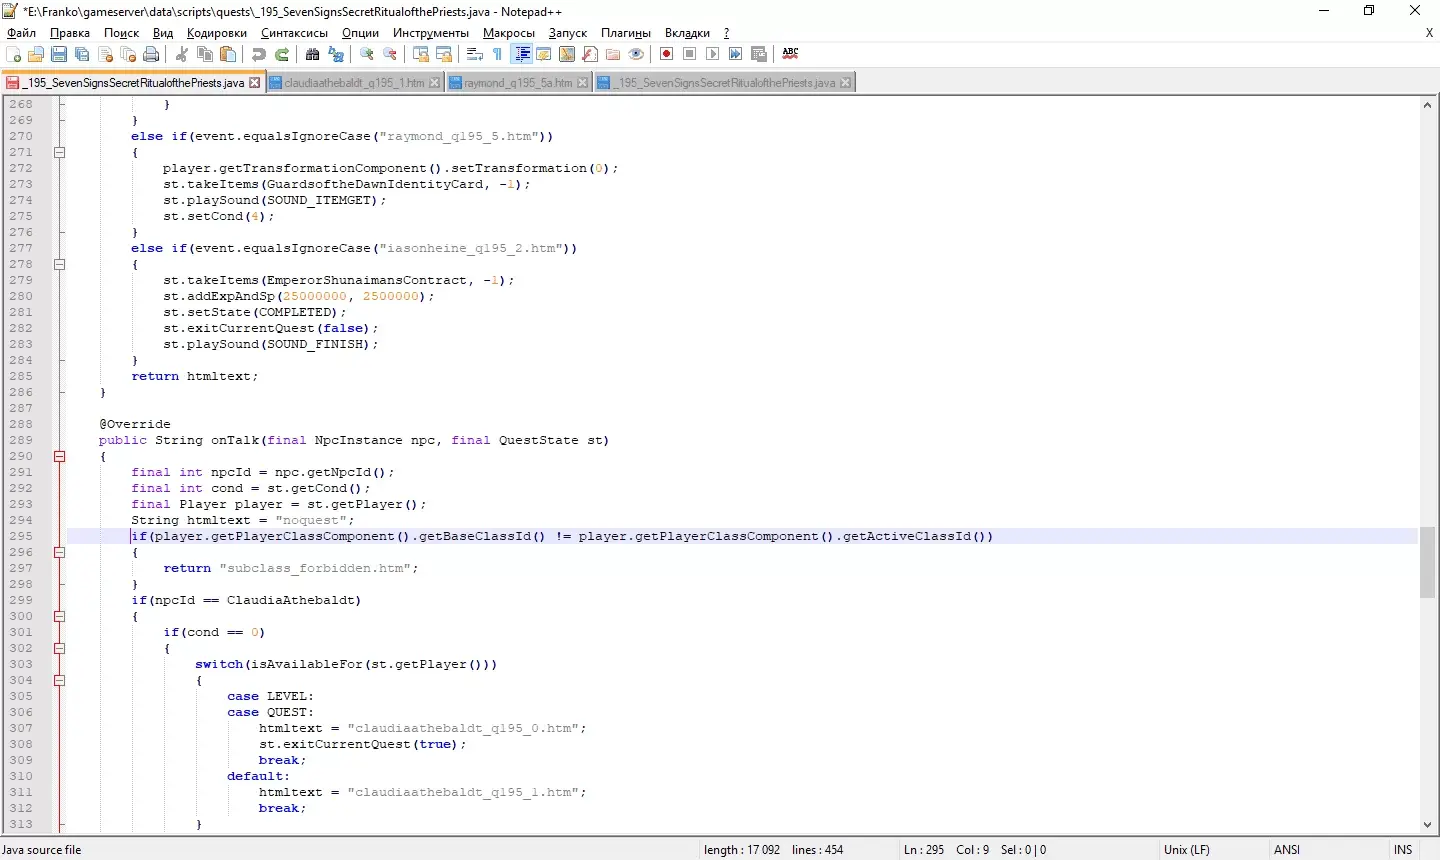This screenshot has height=860, width=1440.
Task: Click Unix (LF) line ending indicator
Action: tap(1187, 850)
